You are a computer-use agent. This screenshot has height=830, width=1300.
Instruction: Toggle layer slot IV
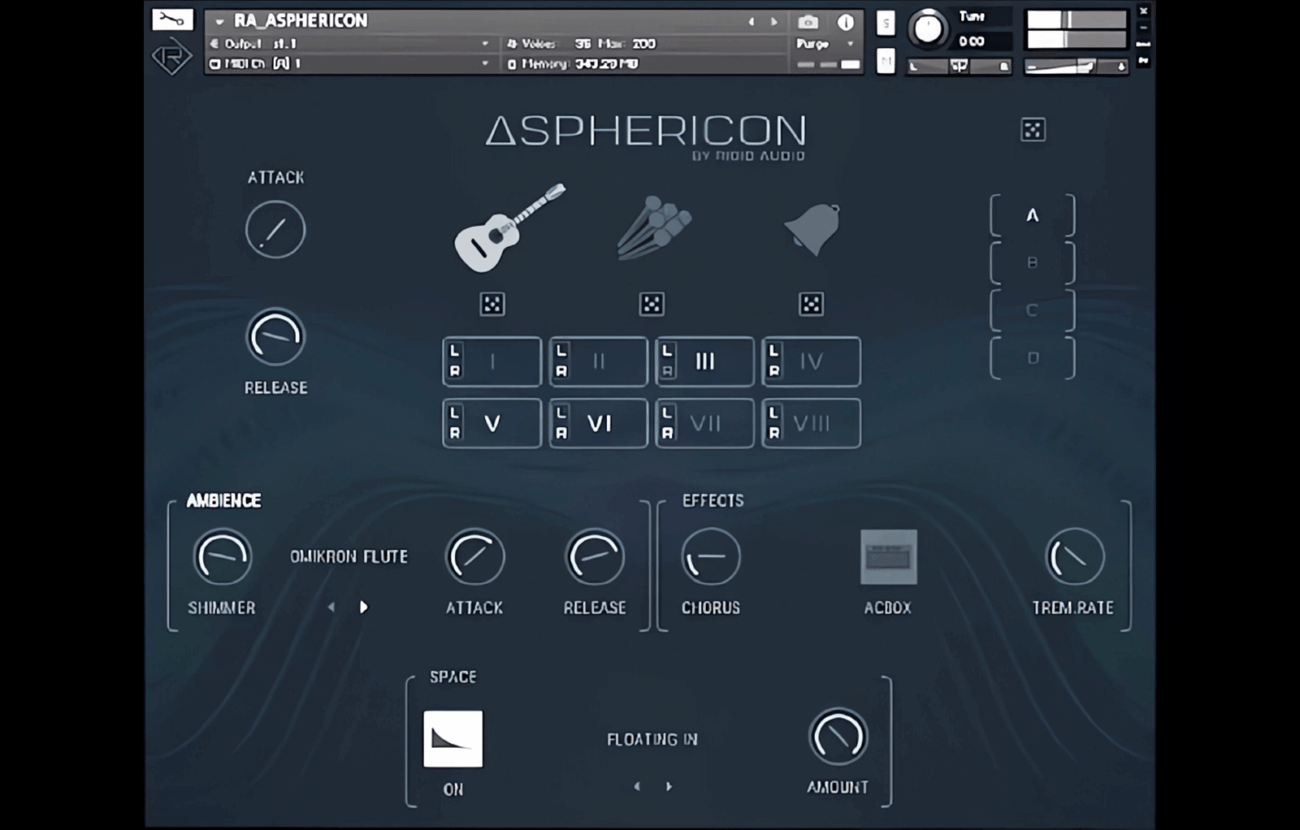pyautogui.click(x=811, y=362)
